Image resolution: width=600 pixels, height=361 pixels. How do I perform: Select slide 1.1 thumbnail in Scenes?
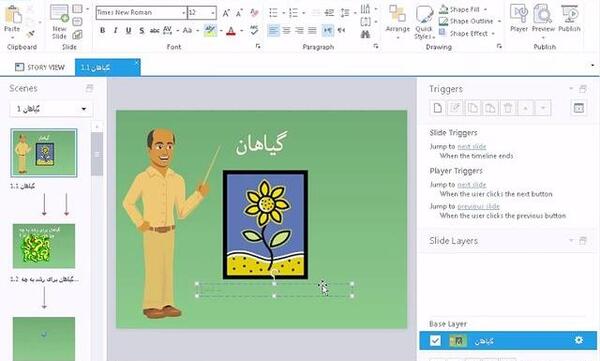tap(44, 153)
